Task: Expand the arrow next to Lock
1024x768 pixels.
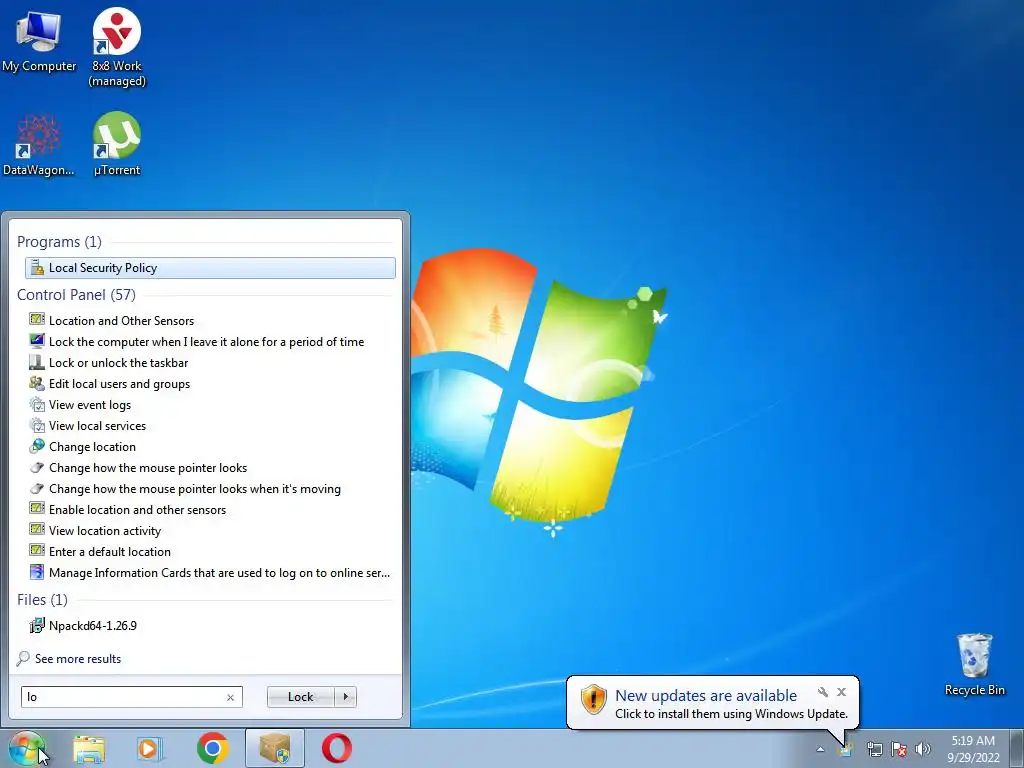Action: click(345, 697)
